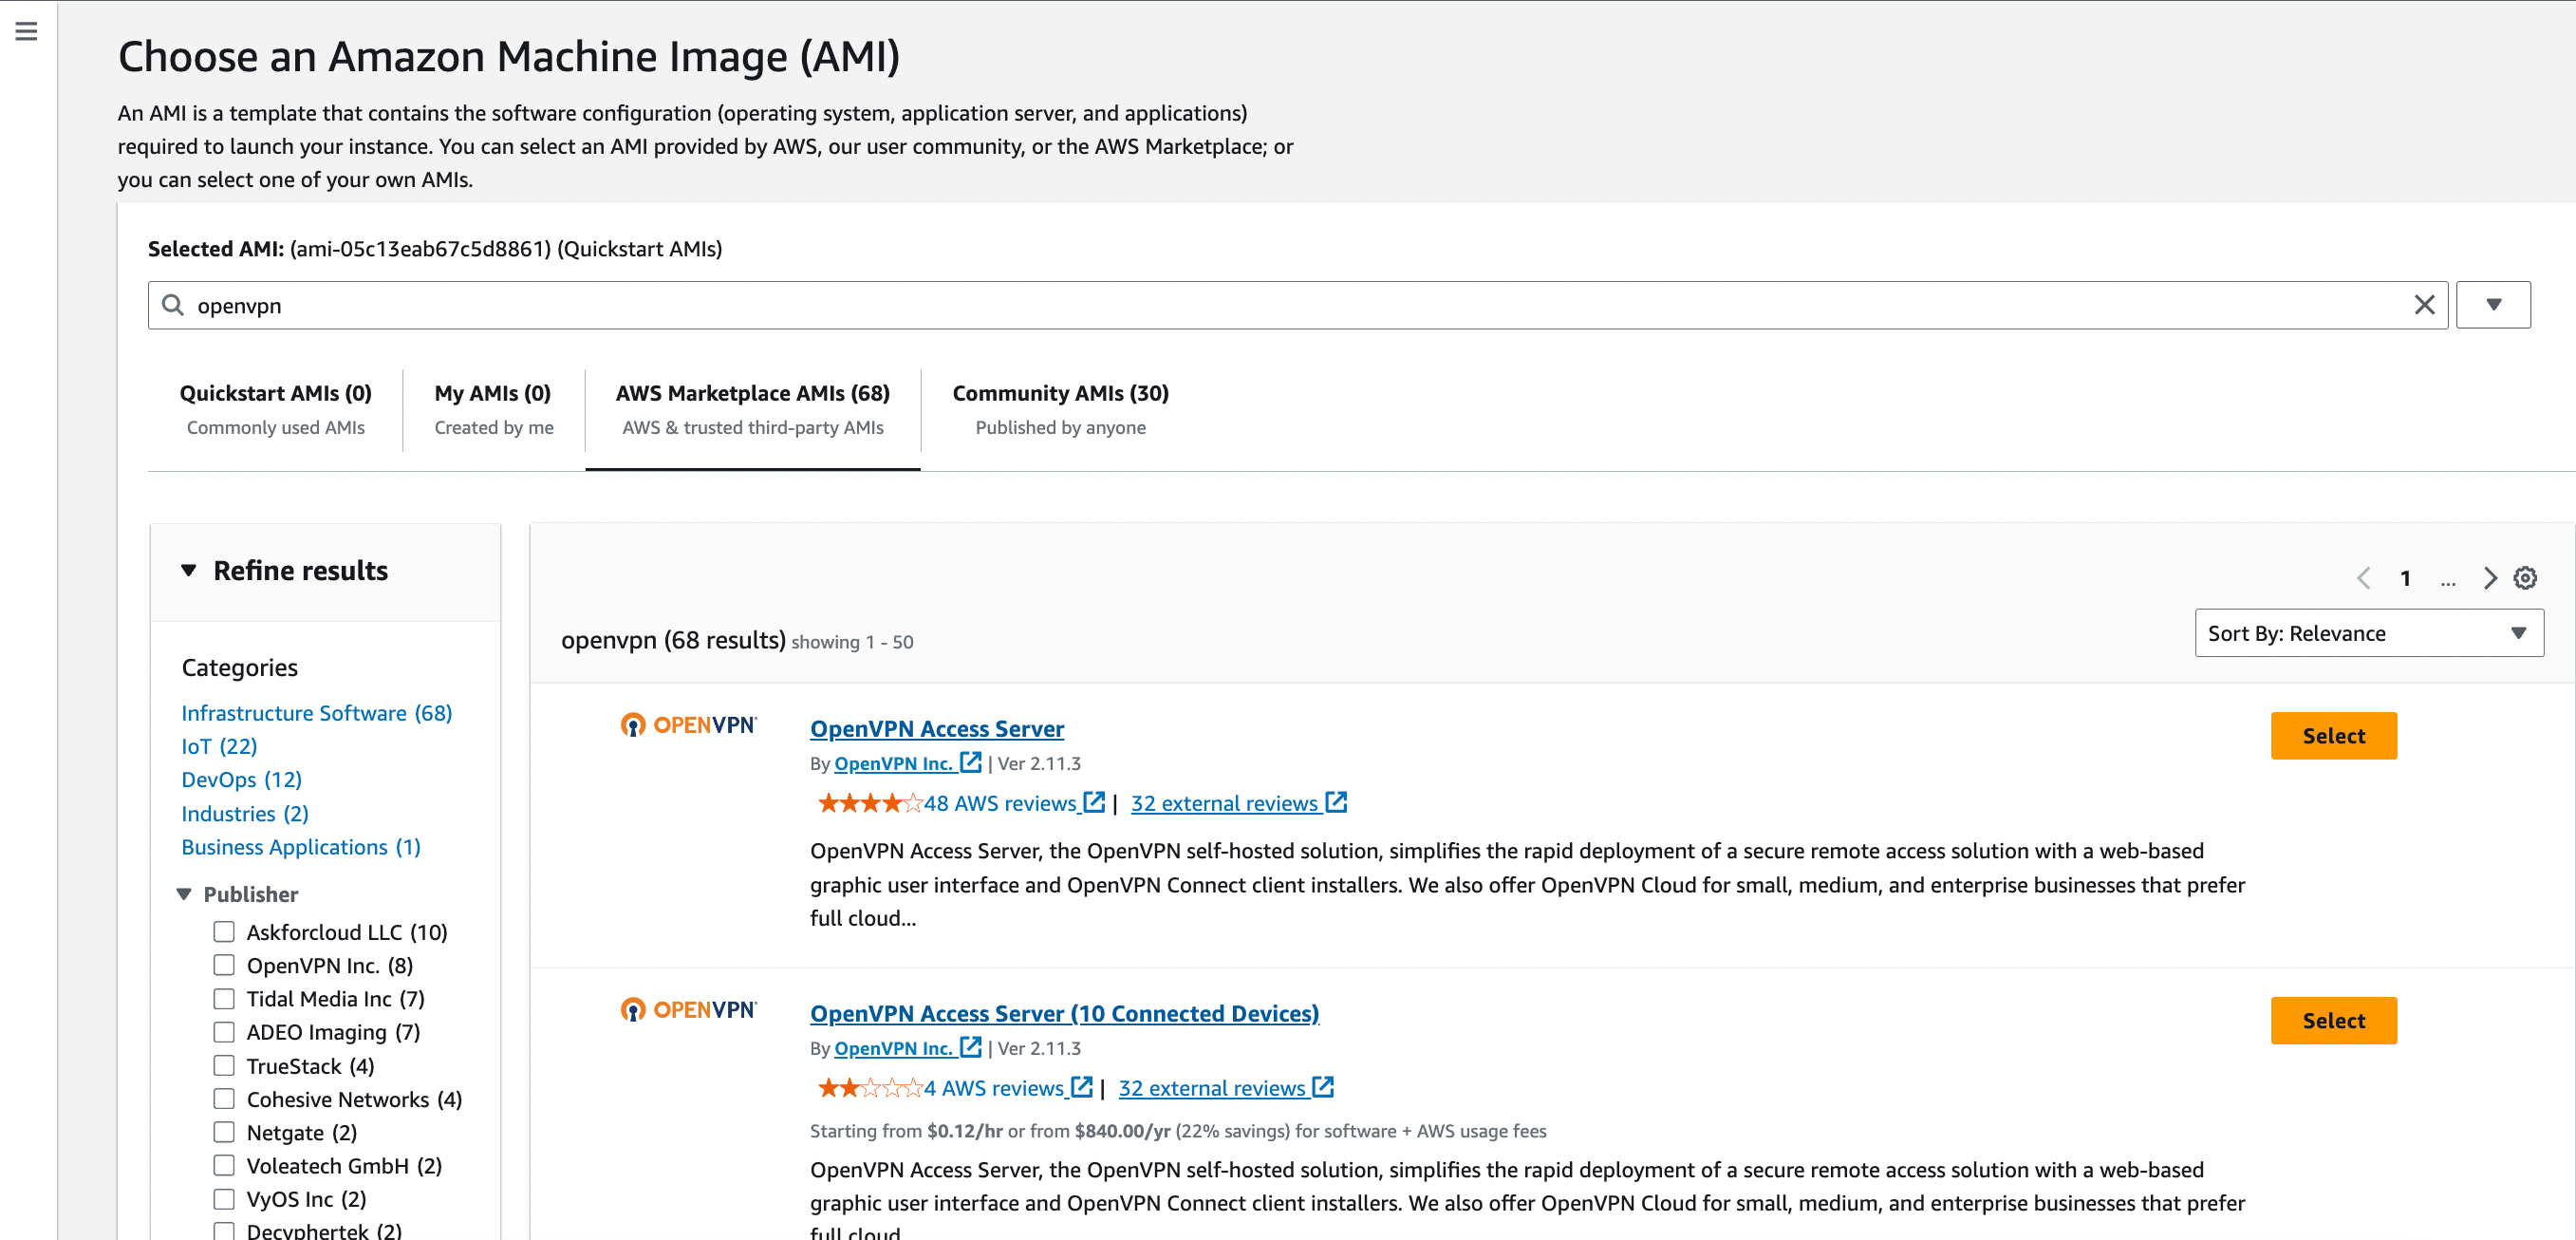The height and width of the screenshot is (1240, 2576).
Task: Go to next results page arrow
Action: pyautogui.click(x=2489, y=578)
